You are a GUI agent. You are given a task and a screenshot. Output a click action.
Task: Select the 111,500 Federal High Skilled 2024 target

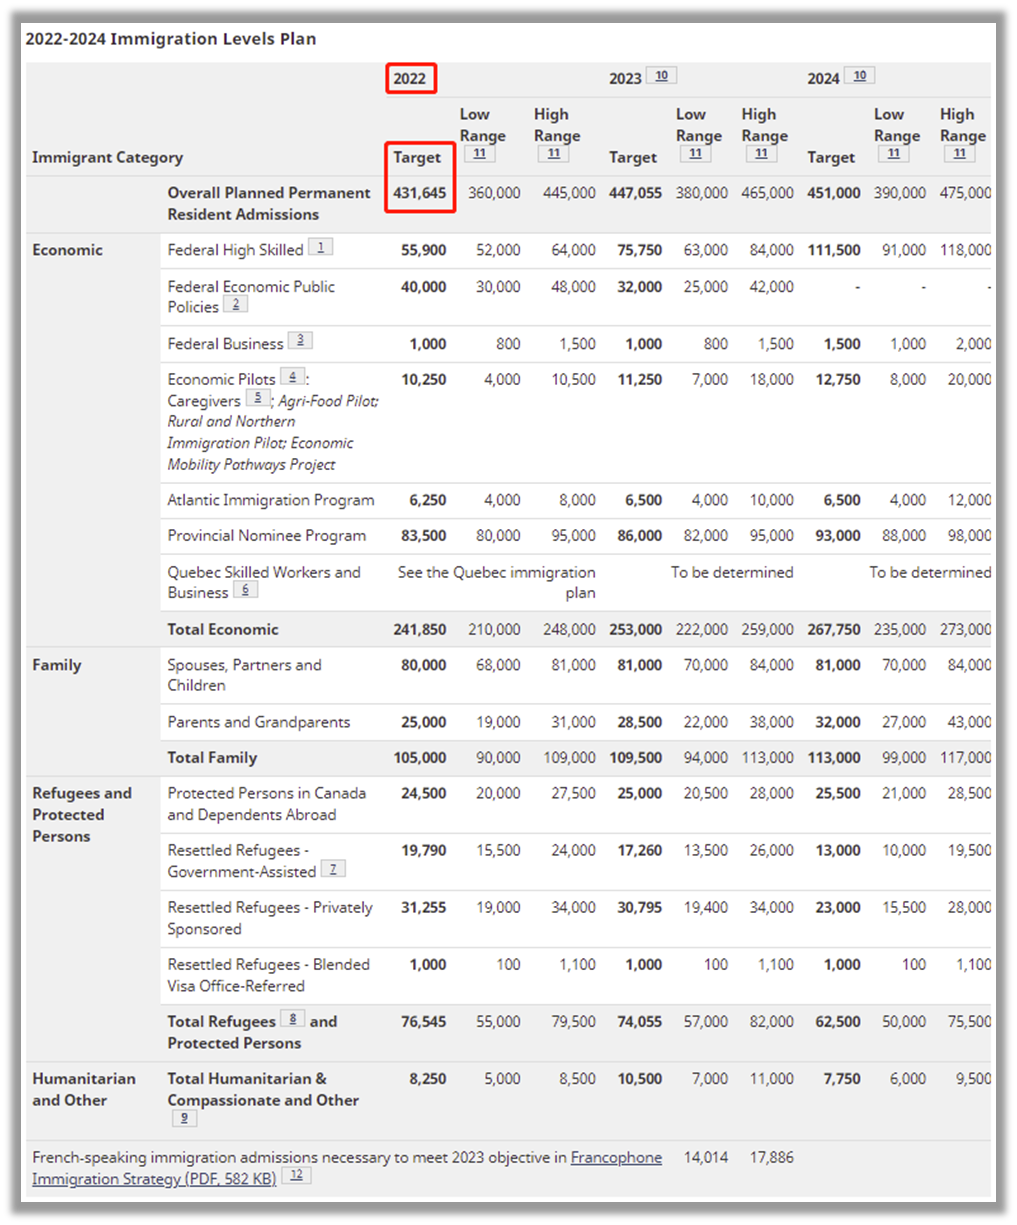point(834,250)
